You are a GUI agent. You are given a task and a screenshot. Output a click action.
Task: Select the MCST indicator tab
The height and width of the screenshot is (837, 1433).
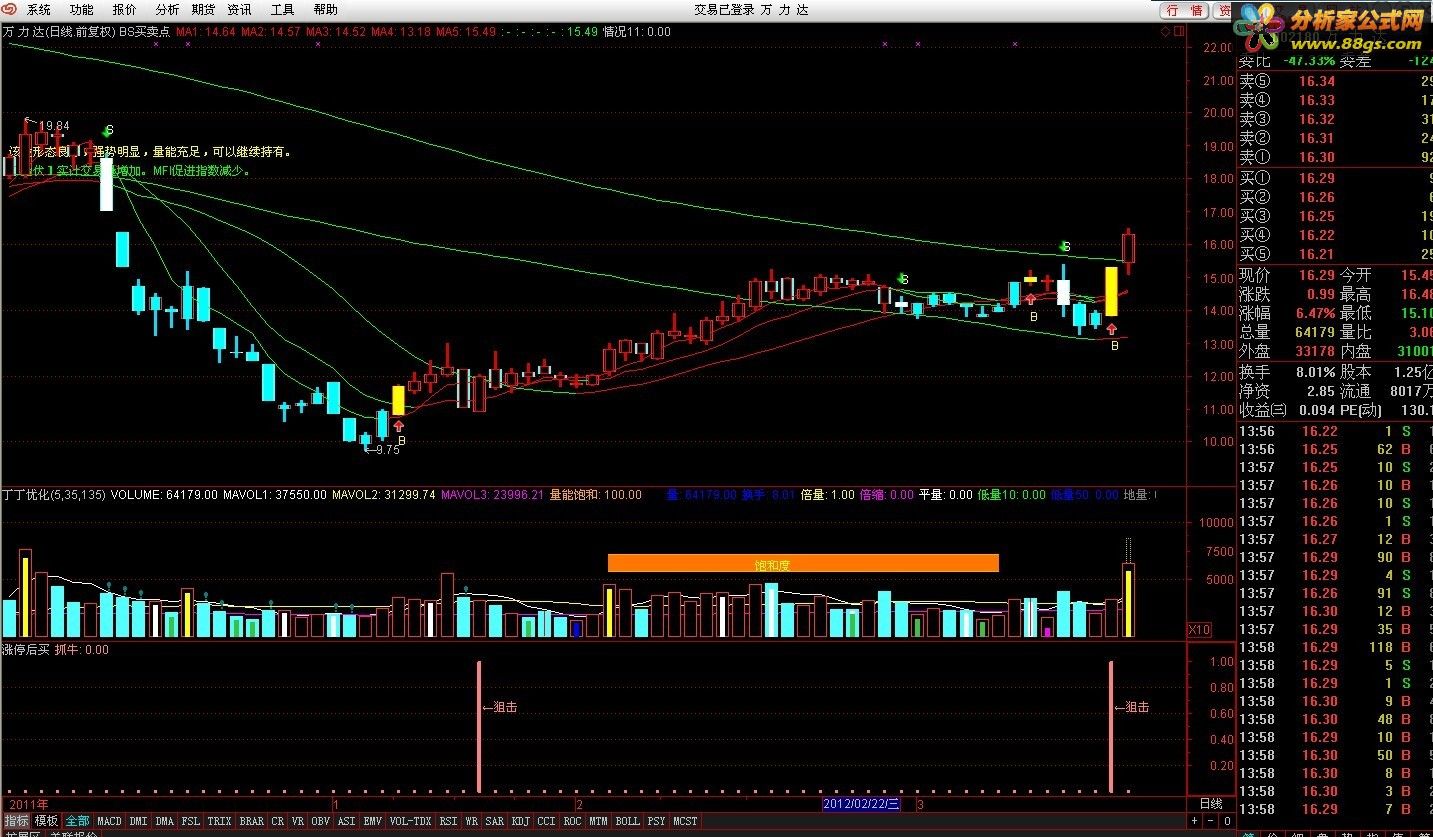point(685,821)
